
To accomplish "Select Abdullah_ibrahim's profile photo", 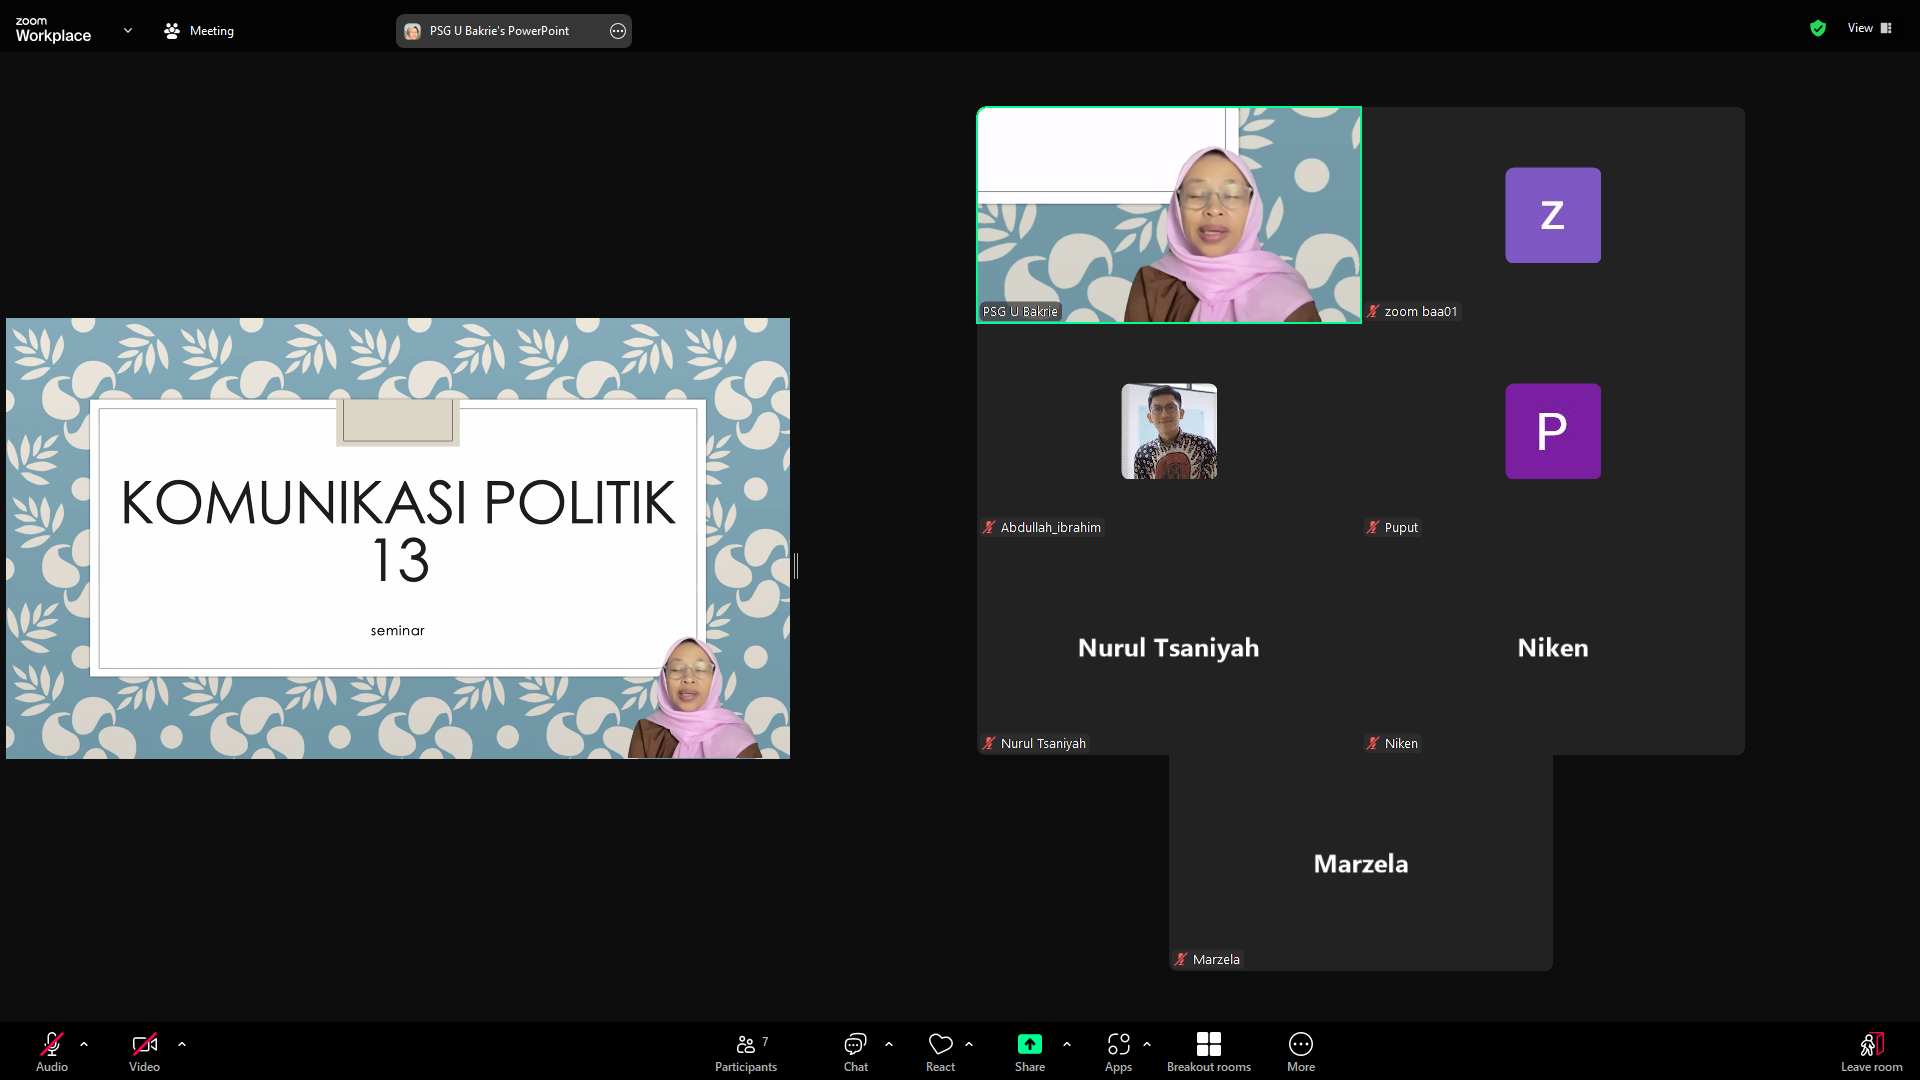I will pyautogui.click(x=1169, y=431).
